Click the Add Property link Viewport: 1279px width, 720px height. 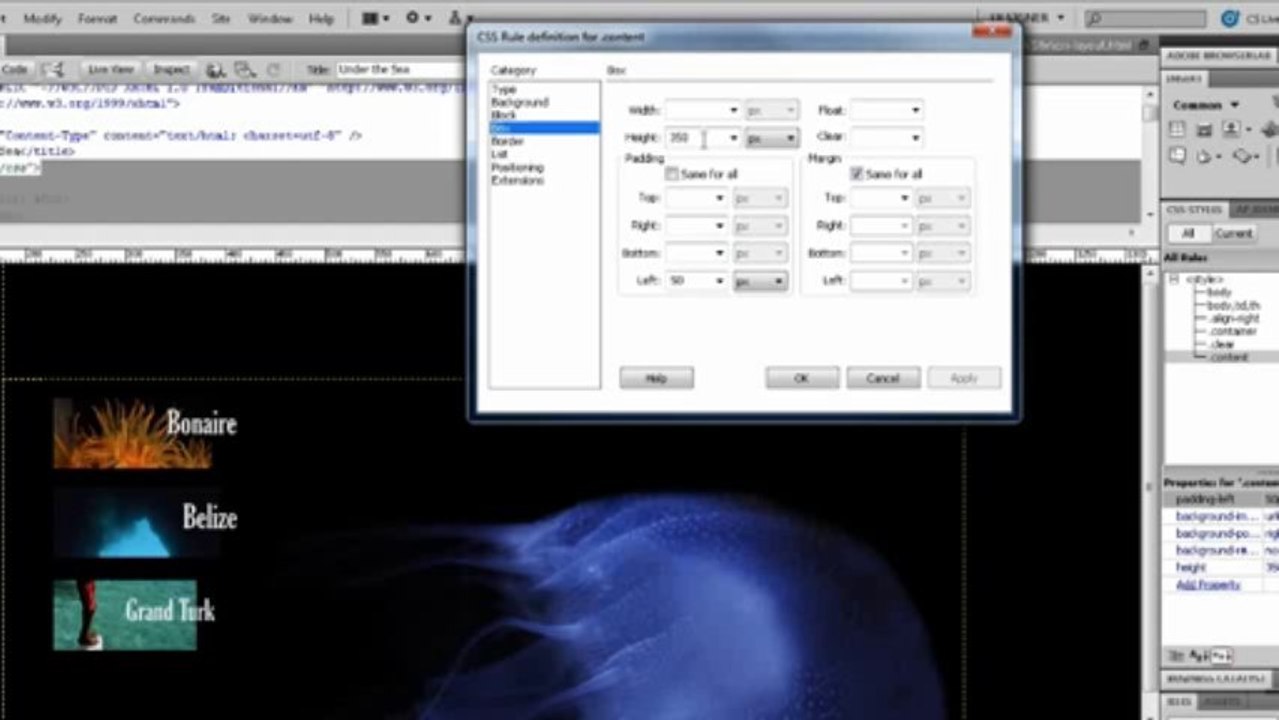[1208, 584]
